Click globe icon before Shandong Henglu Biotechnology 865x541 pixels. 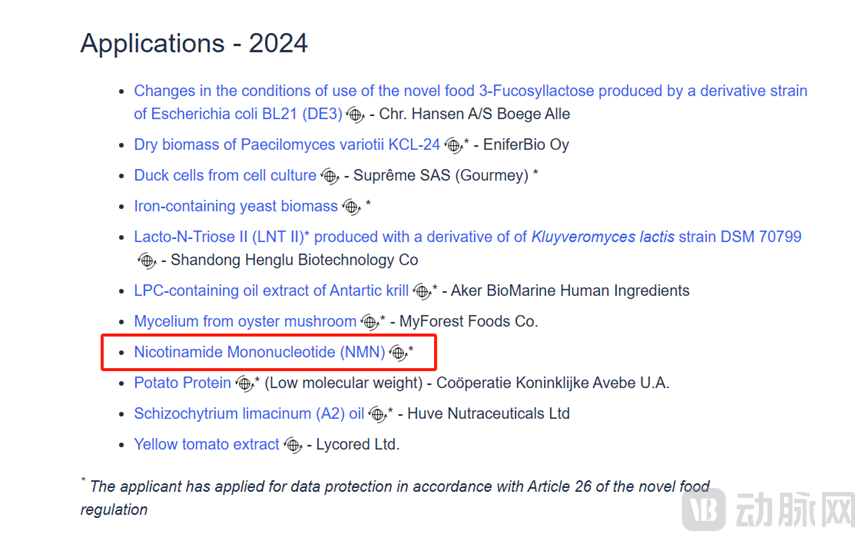pyautogui.click(x=147, y=260)
